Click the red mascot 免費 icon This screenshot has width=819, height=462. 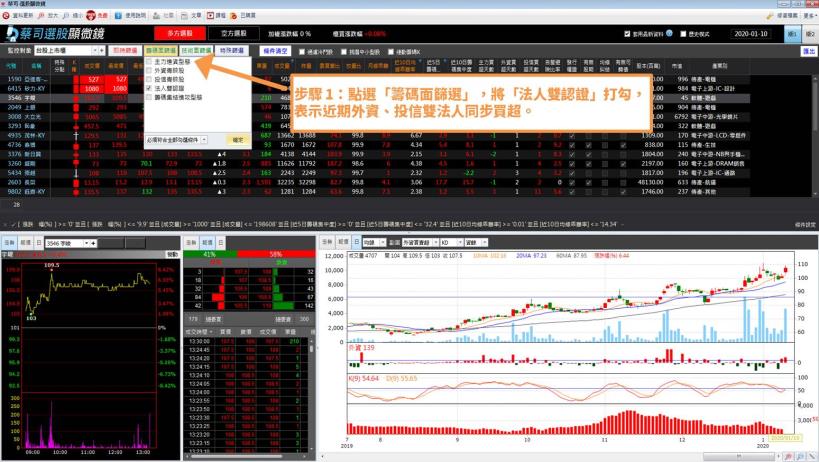point(91,16)
